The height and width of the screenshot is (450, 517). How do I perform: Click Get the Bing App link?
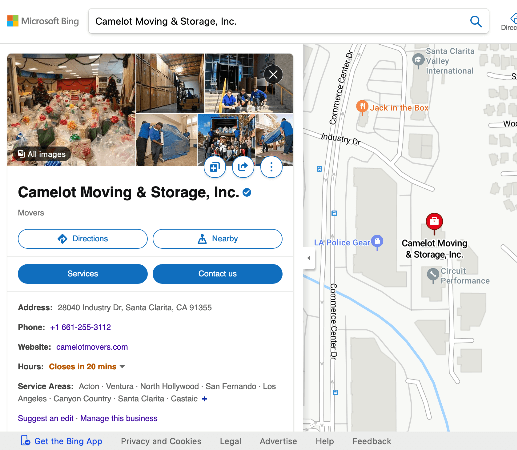click(x=61, y=441)
